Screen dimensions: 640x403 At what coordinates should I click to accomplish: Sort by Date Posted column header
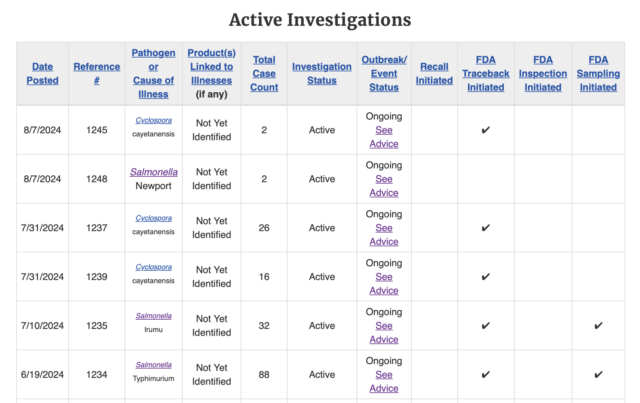42,73
